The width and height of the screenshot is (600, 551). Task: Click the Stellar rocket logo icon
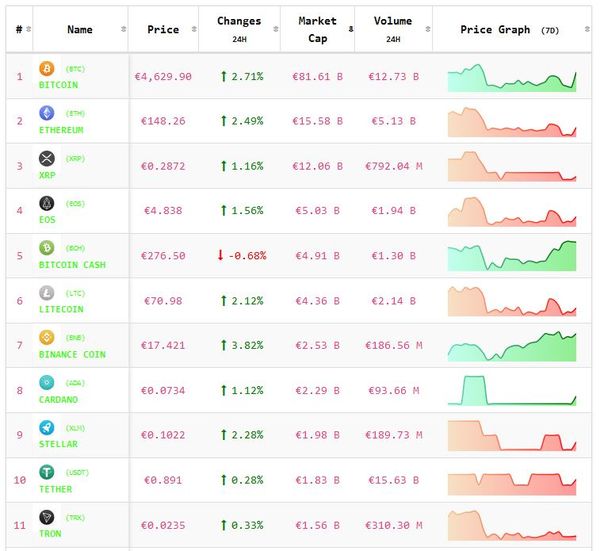(47, 427)
